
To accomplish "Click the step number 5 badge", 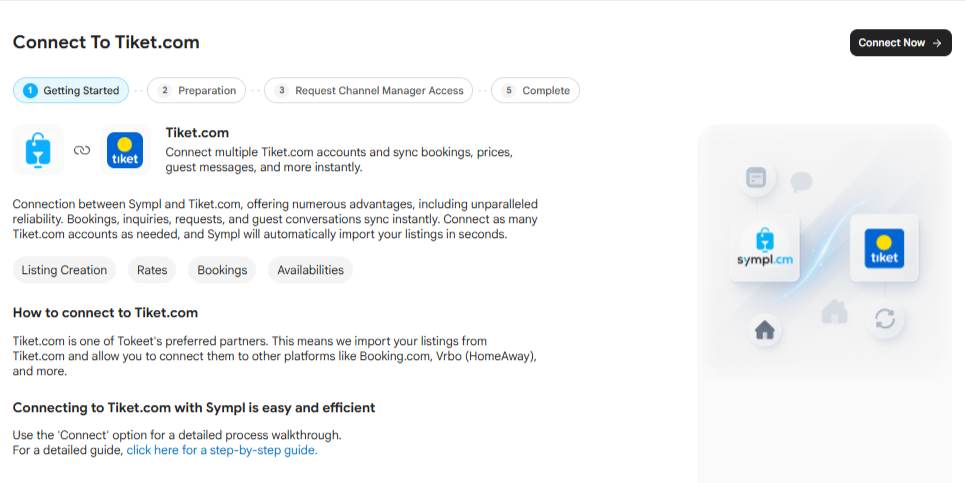I will [508, 91].
